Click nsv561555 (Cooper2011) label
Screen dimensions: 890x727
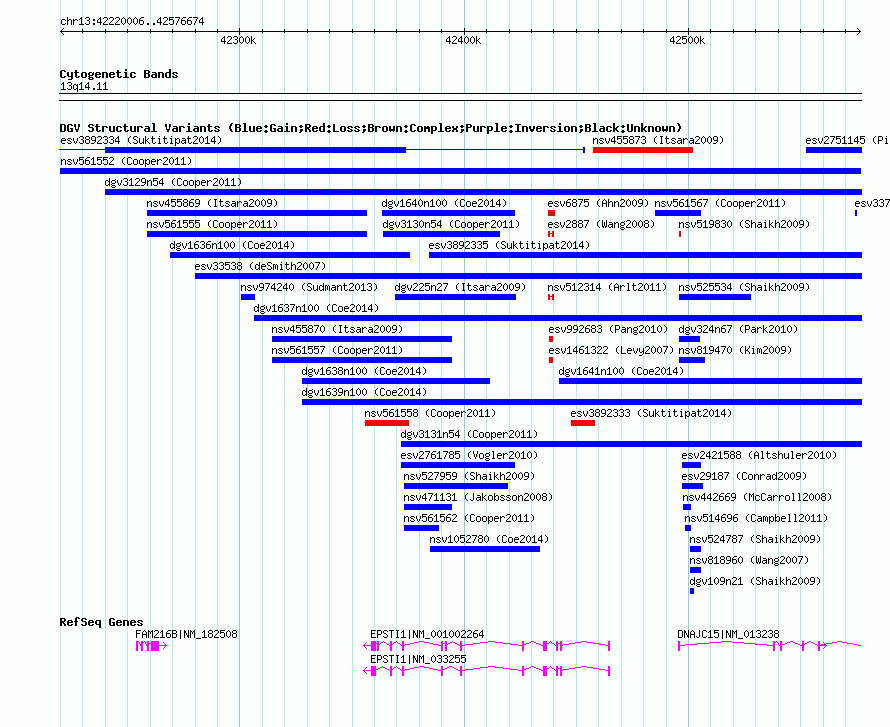pyautogui.click(x=212, y=224)
